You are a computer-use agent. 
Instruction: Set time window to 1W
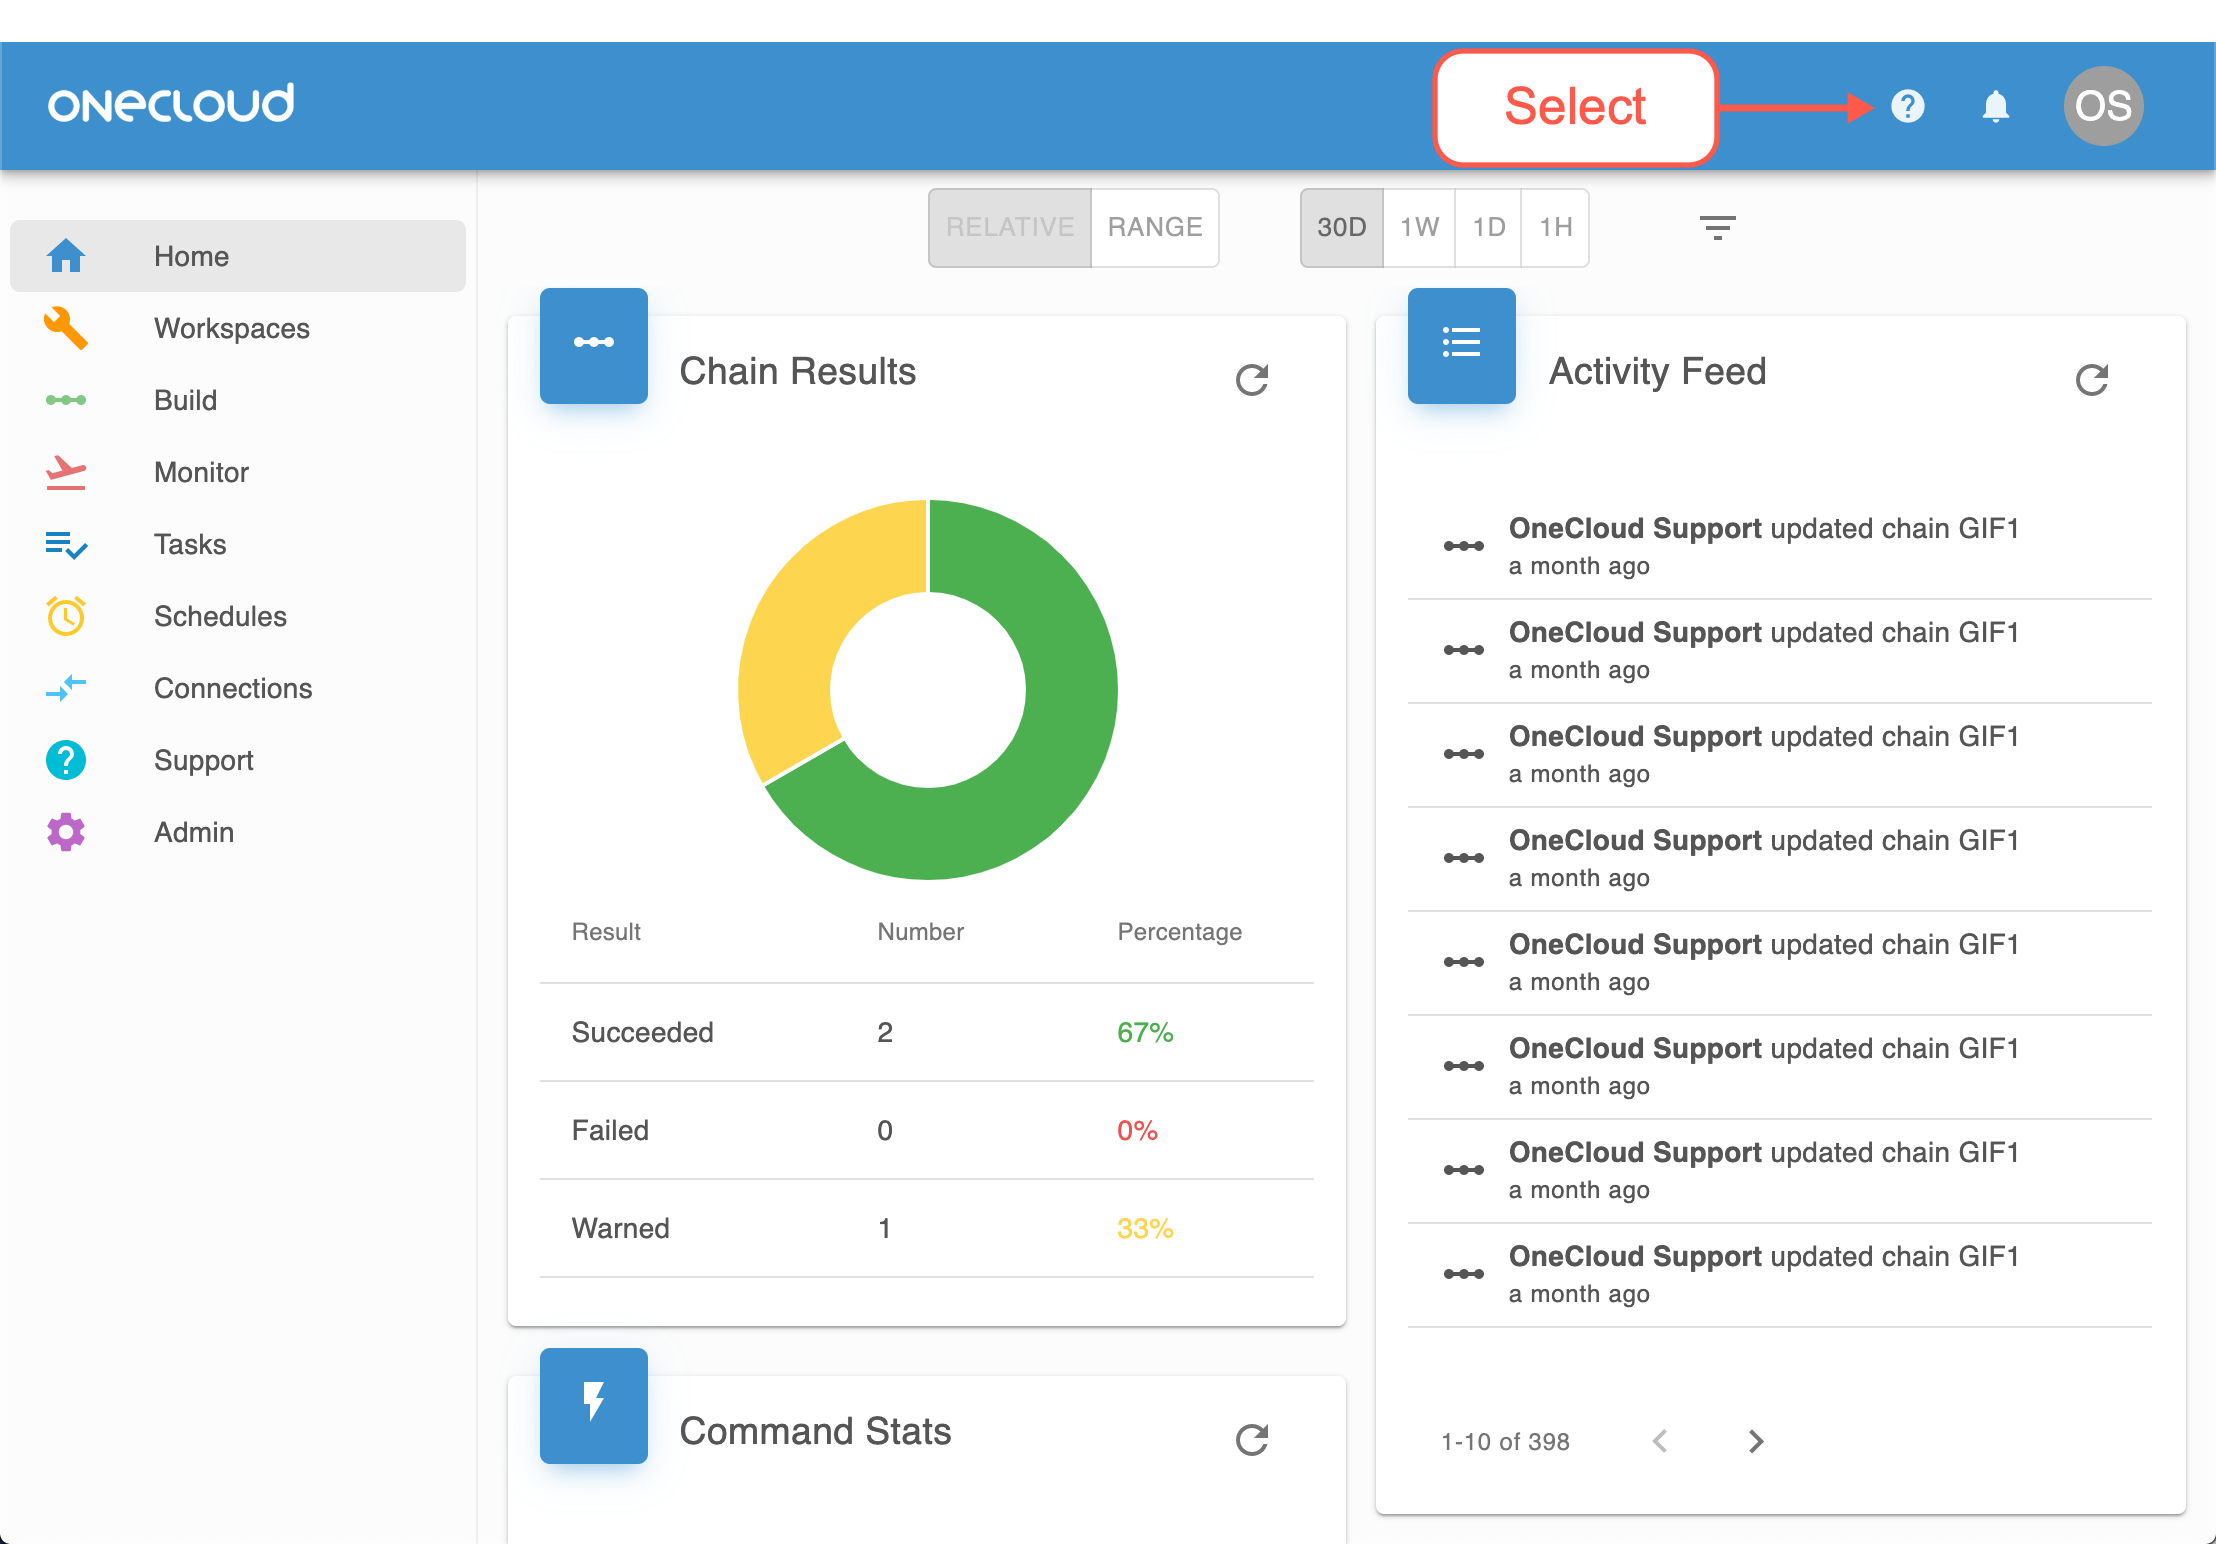coord(1418,228)
